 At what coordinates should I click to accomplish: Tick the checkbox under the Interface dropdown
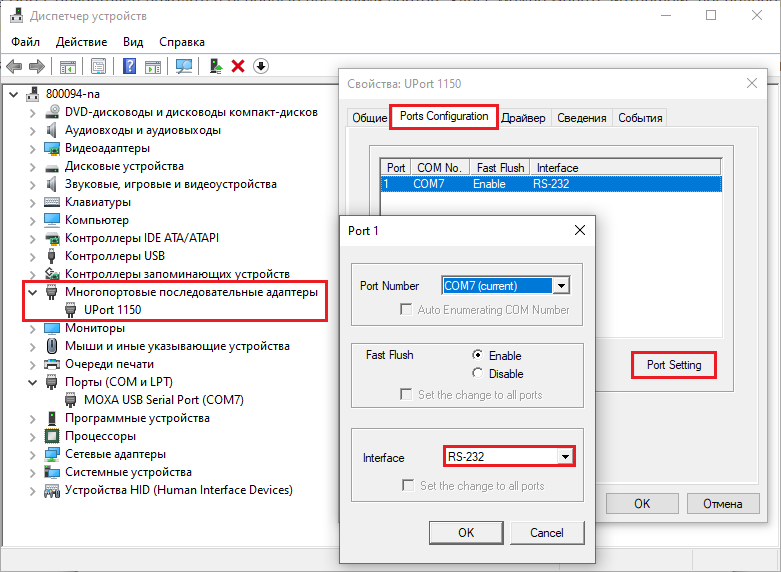coord(407,486)
